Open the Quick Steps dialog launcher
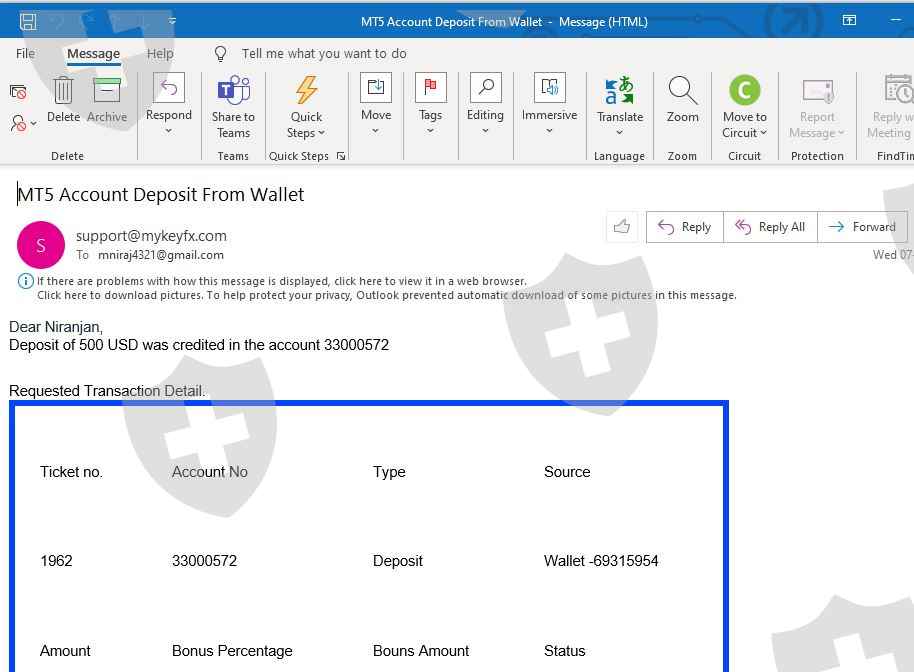914x672 pixels. click(x=341, y=156)
